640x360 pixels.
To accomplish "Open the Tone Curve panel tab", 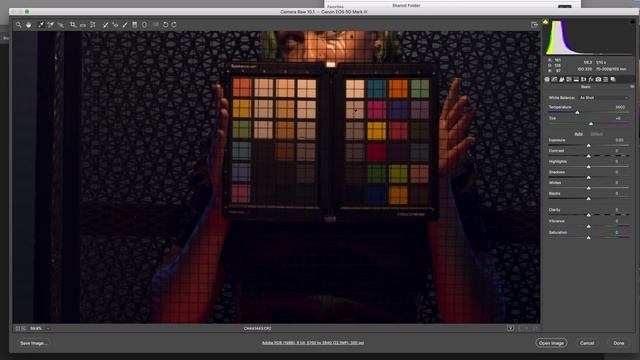I will (554, 79).
